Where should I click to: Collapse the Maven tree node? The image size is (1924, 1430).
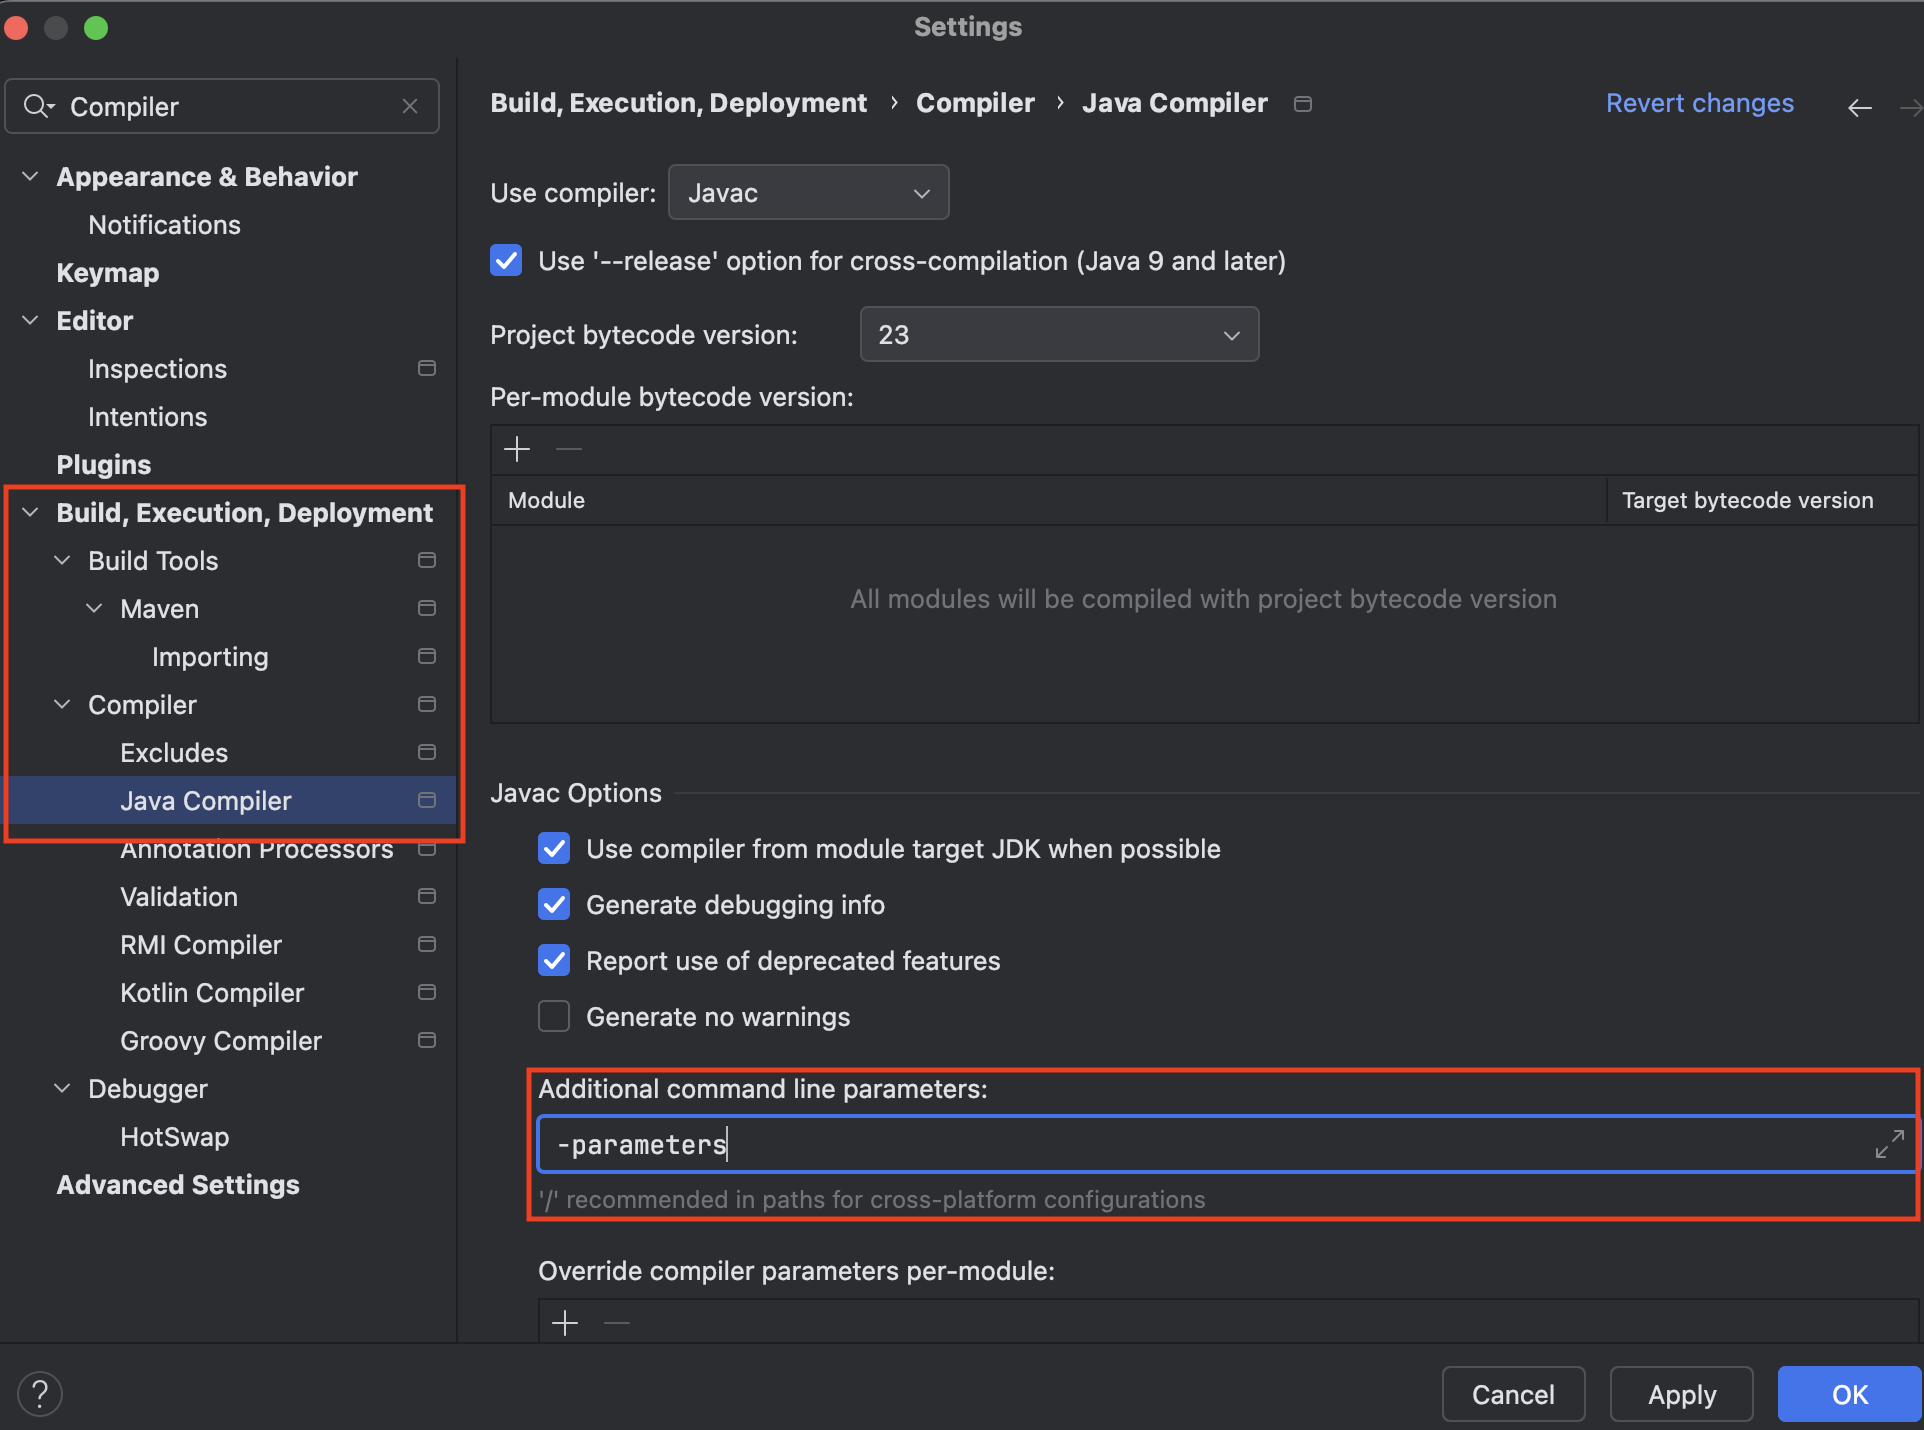coord(94,608)
